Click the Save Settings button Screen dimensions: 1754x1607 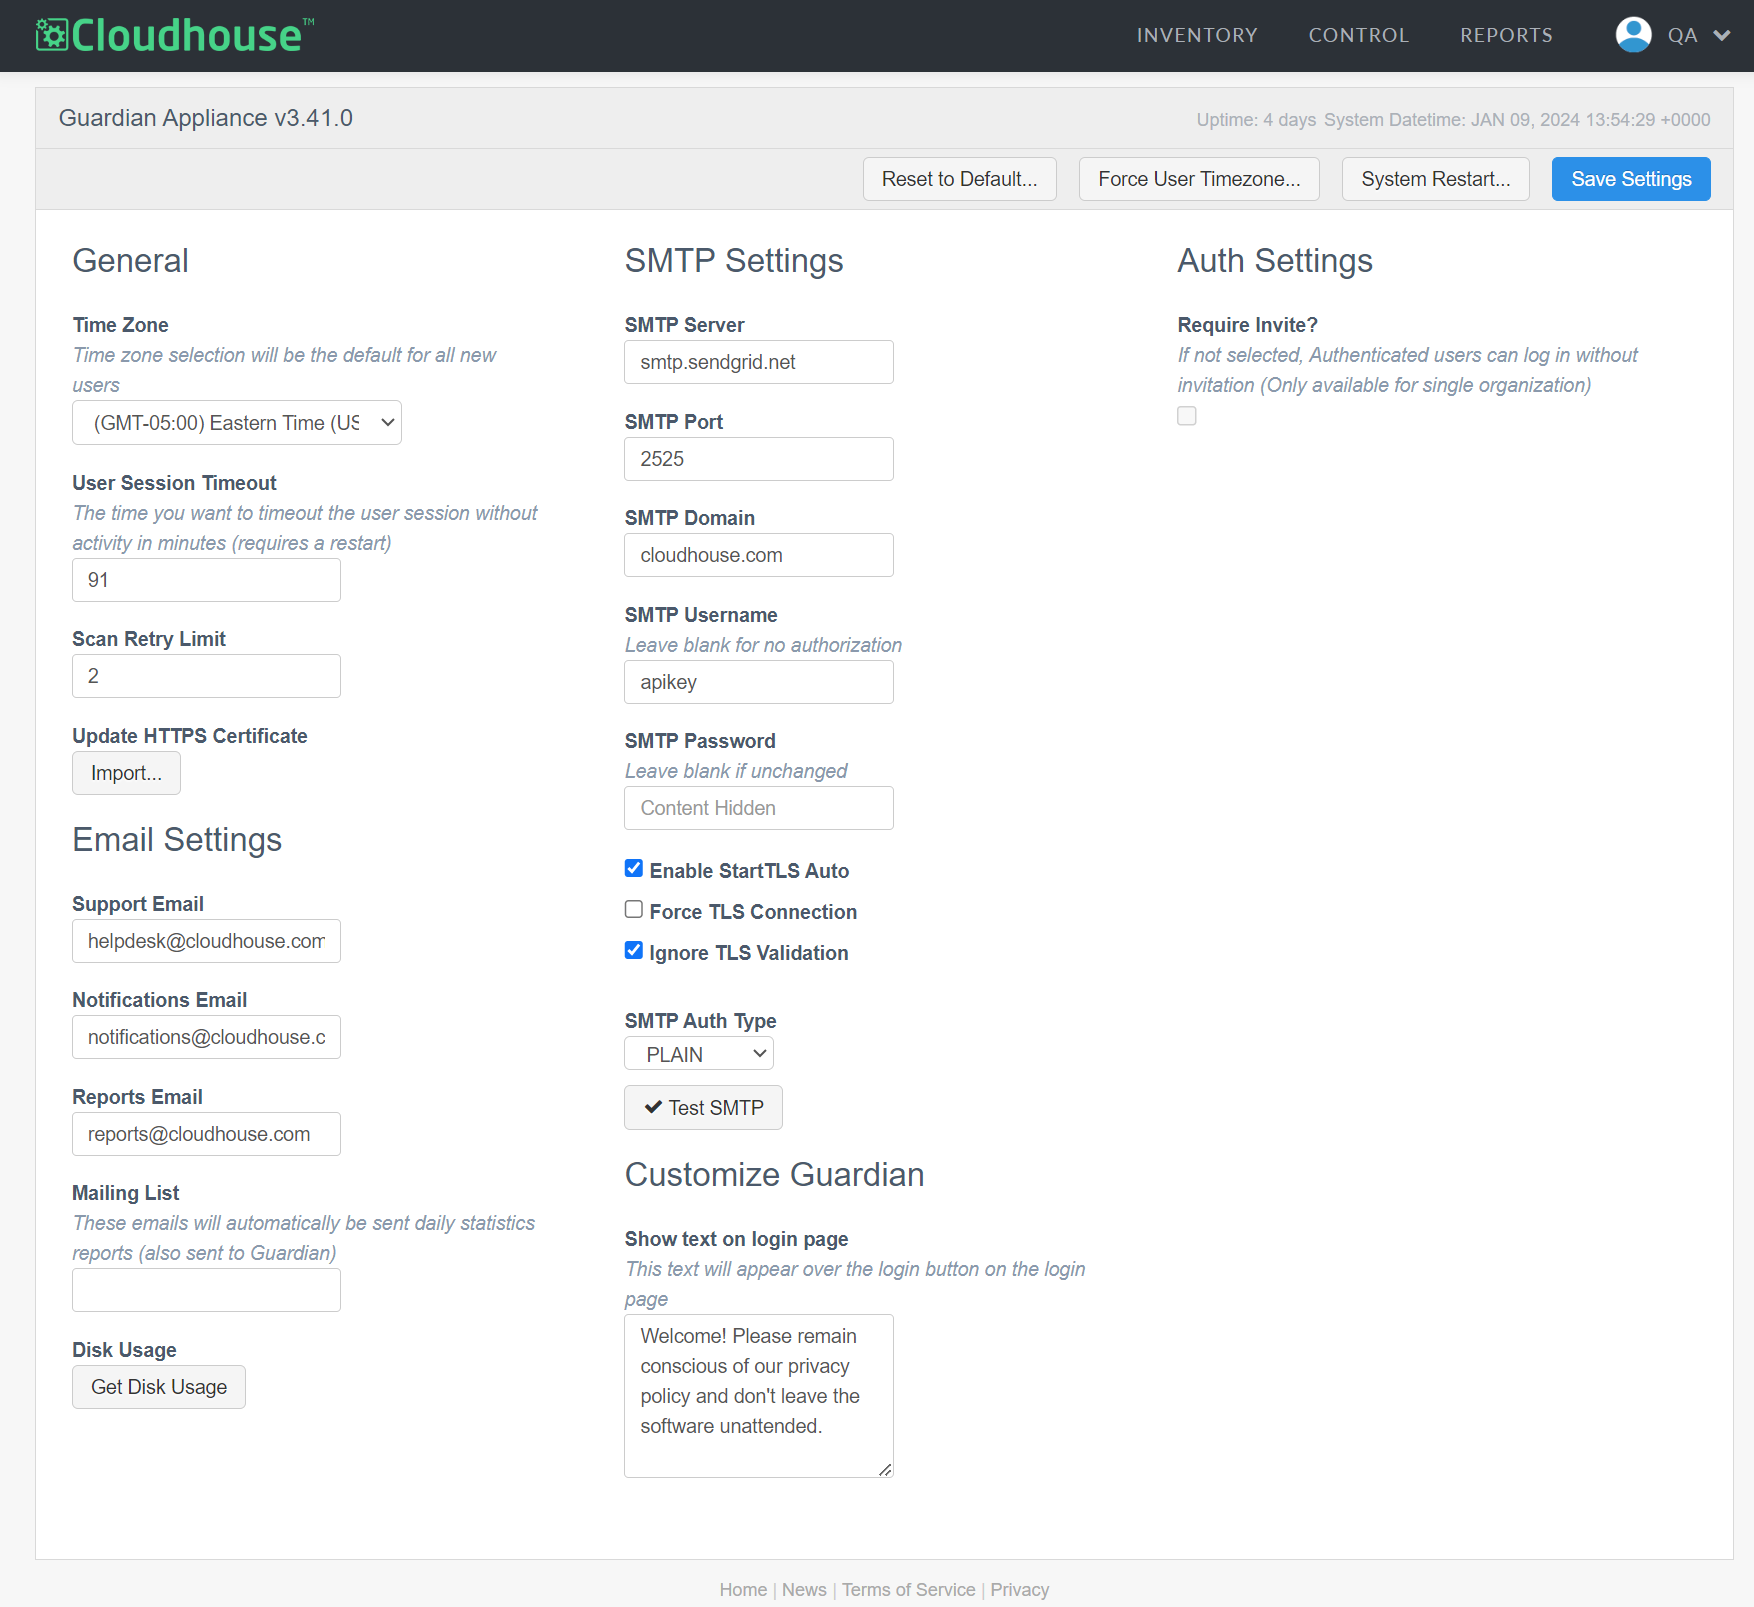(x=1630, y=179)
